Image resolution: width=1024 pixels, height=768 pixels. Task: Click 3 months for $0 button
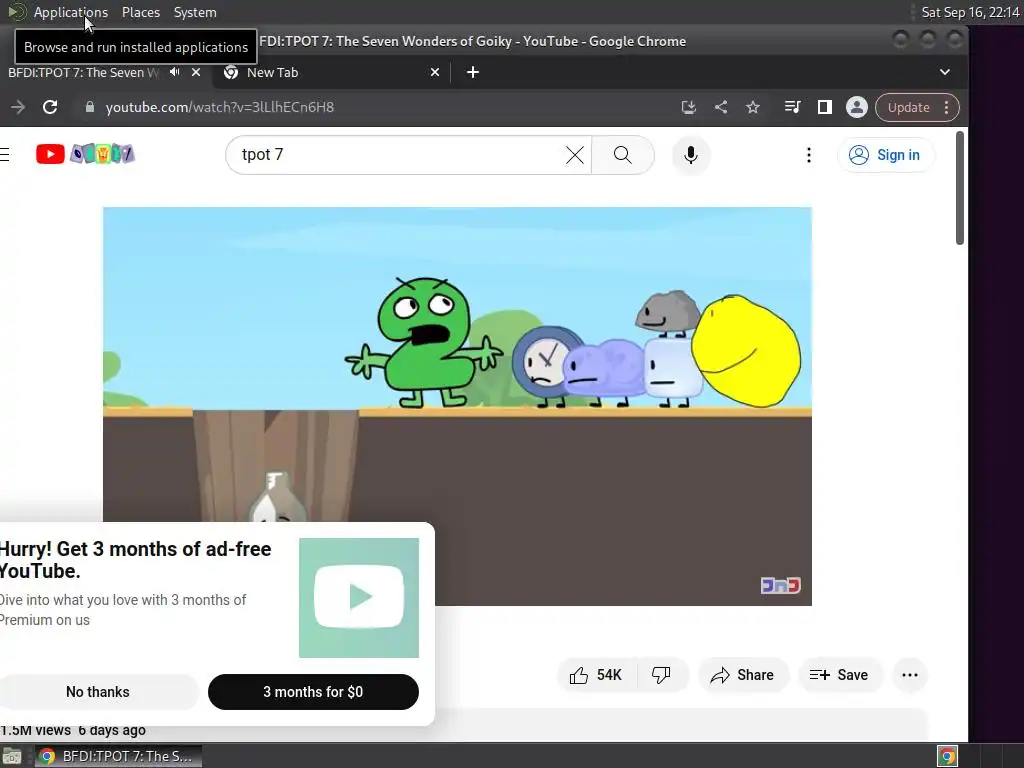point(313,692)
